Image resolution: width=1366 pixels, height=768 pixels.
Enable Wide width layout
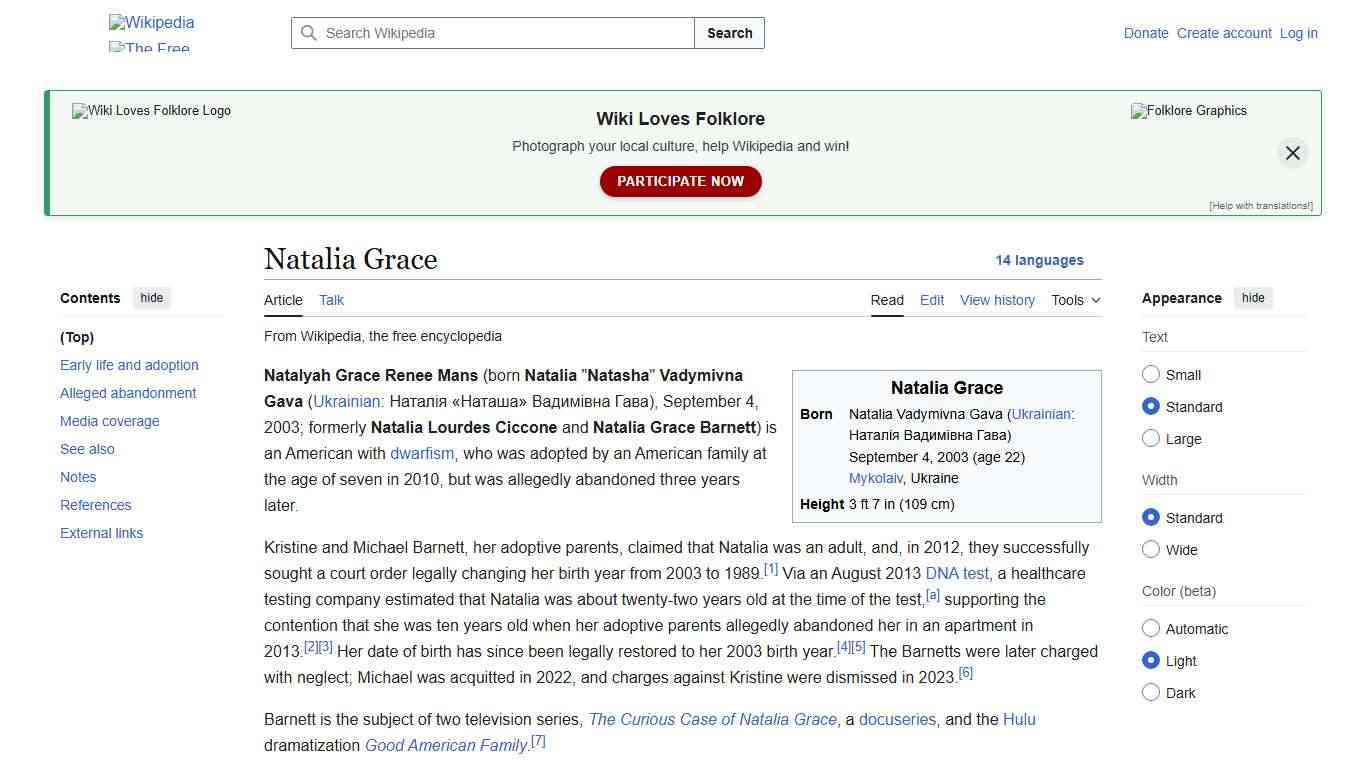(1151, 549)
